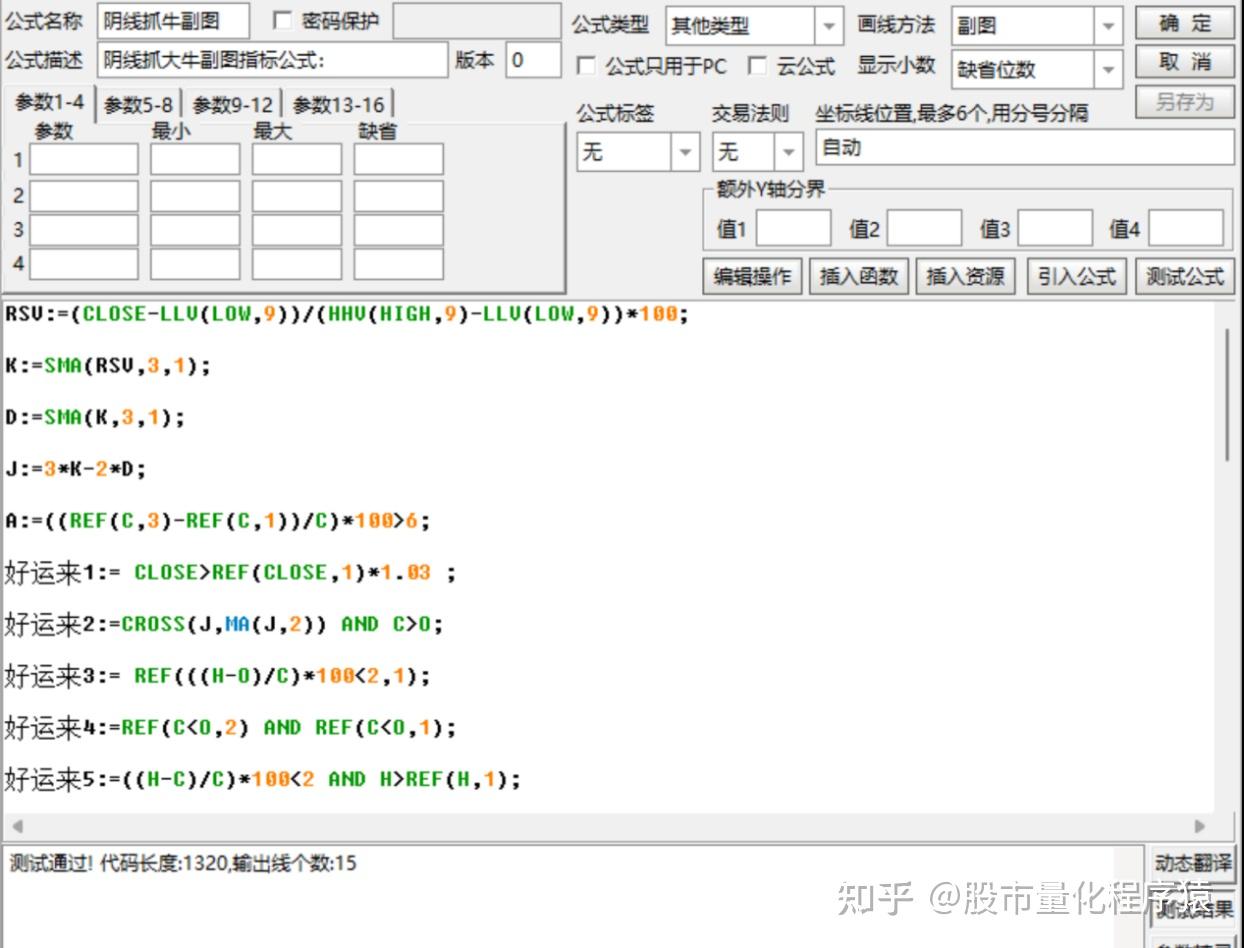Switch to the 参数9-12 tab
Image resolution: width=1245 pixels, height=948 pixels.
coord(233,105)
